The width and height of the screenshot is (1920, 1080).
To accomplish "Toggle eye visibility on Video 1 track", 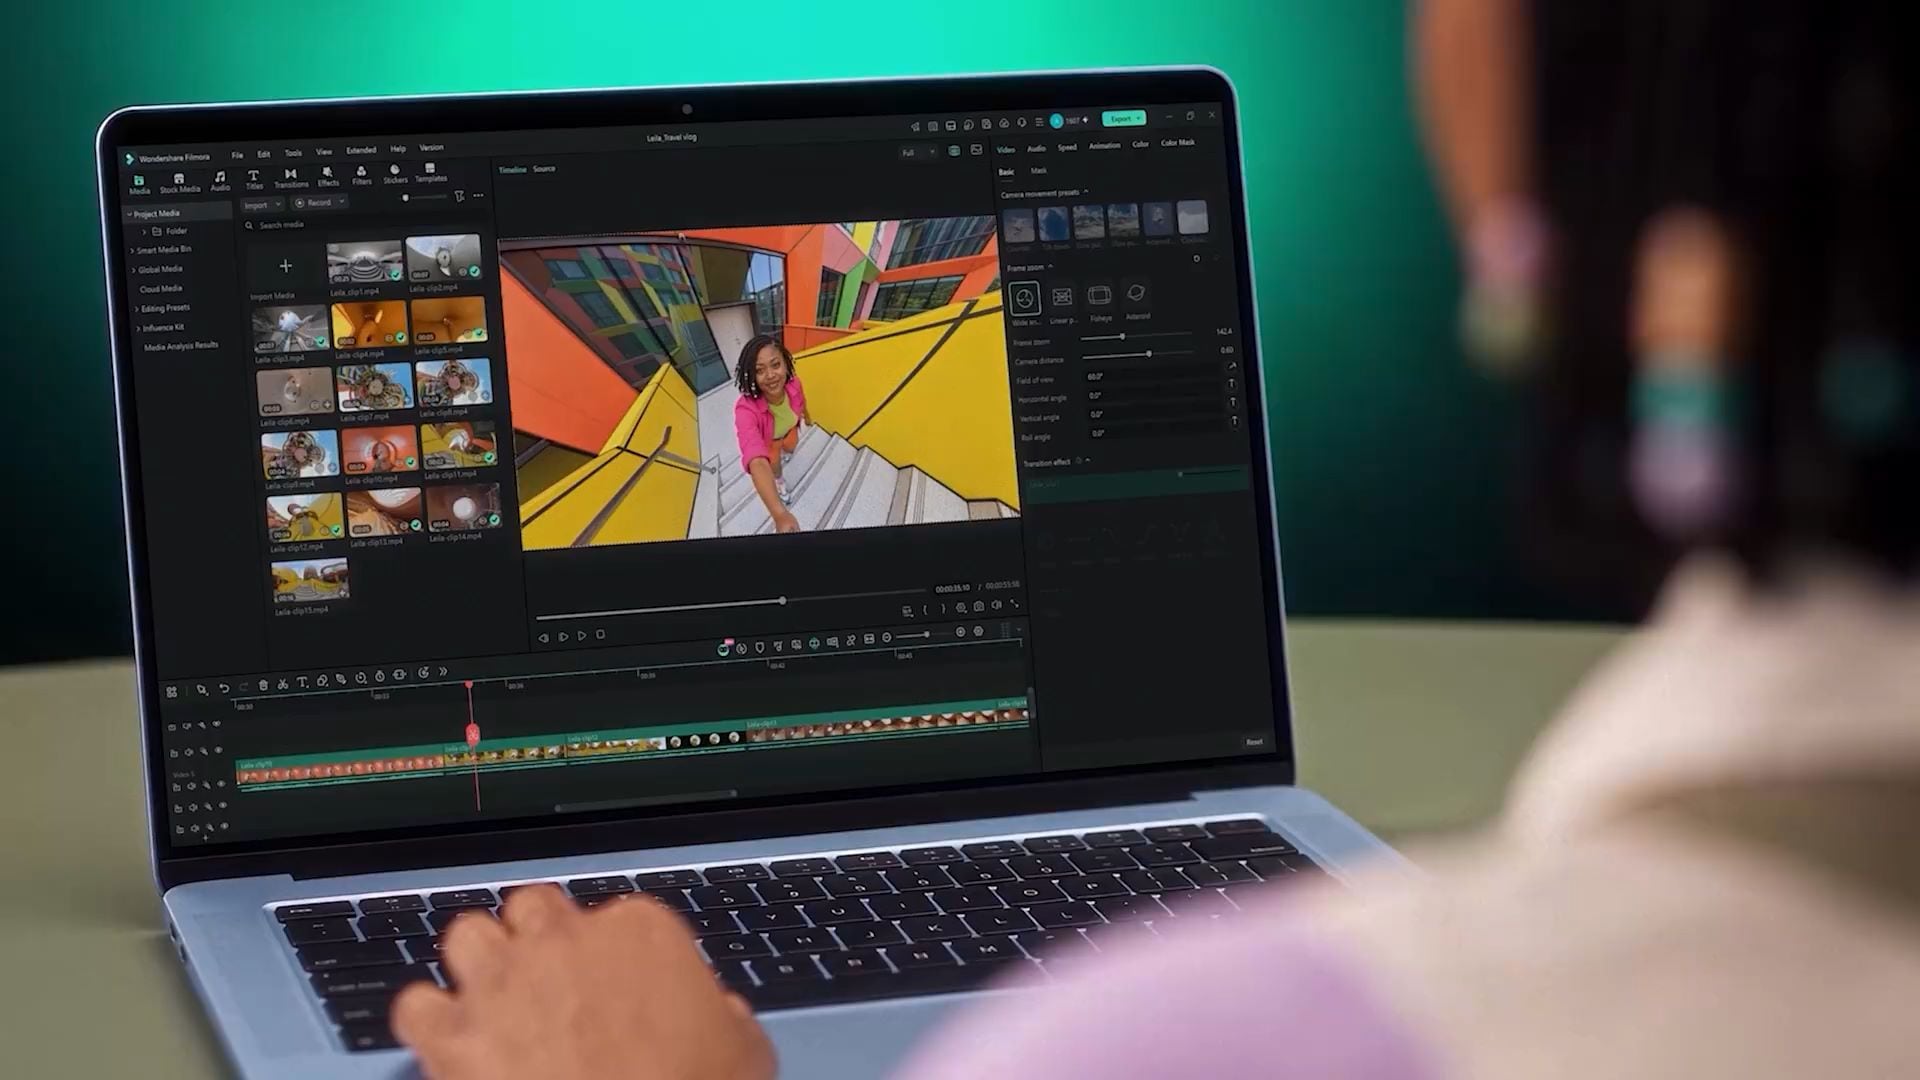I will tap(221, 785).
